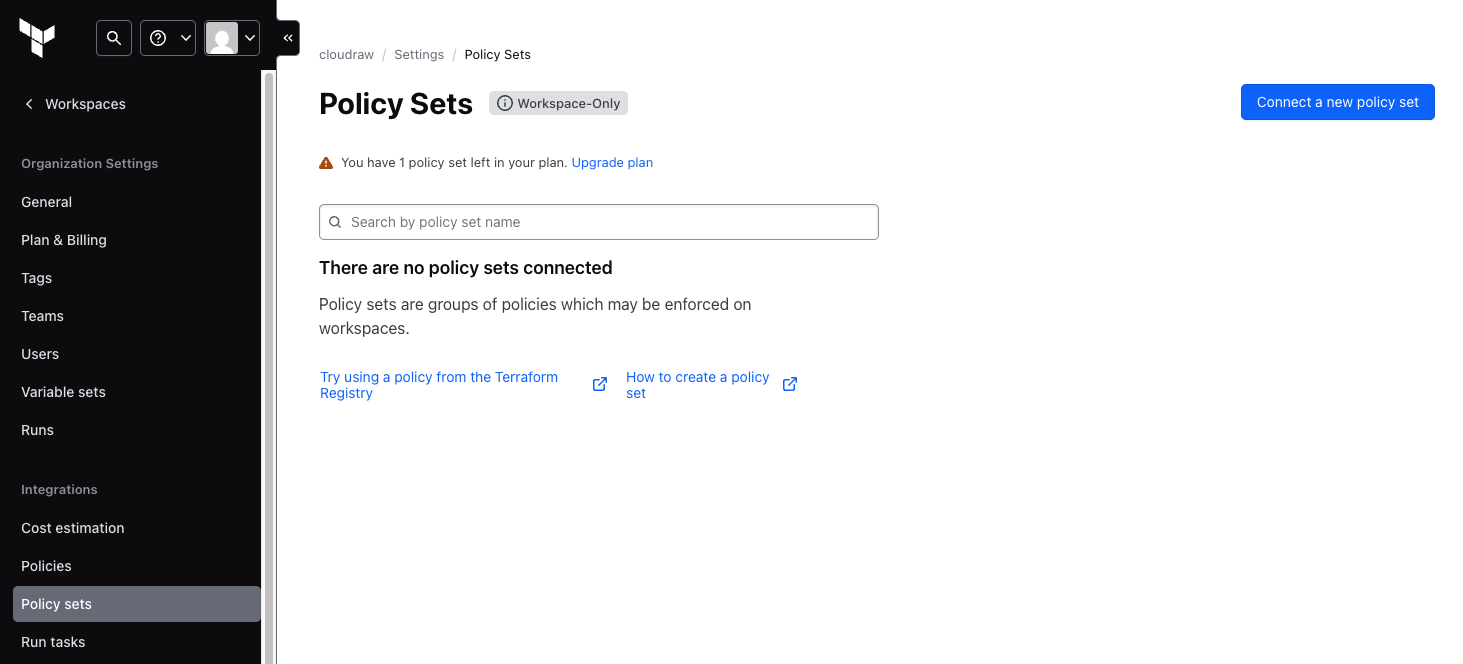Viewport: 1463px width, 664px height.
Task: Open external link icon beside Terraform Registry
Action: pos(600,385)
